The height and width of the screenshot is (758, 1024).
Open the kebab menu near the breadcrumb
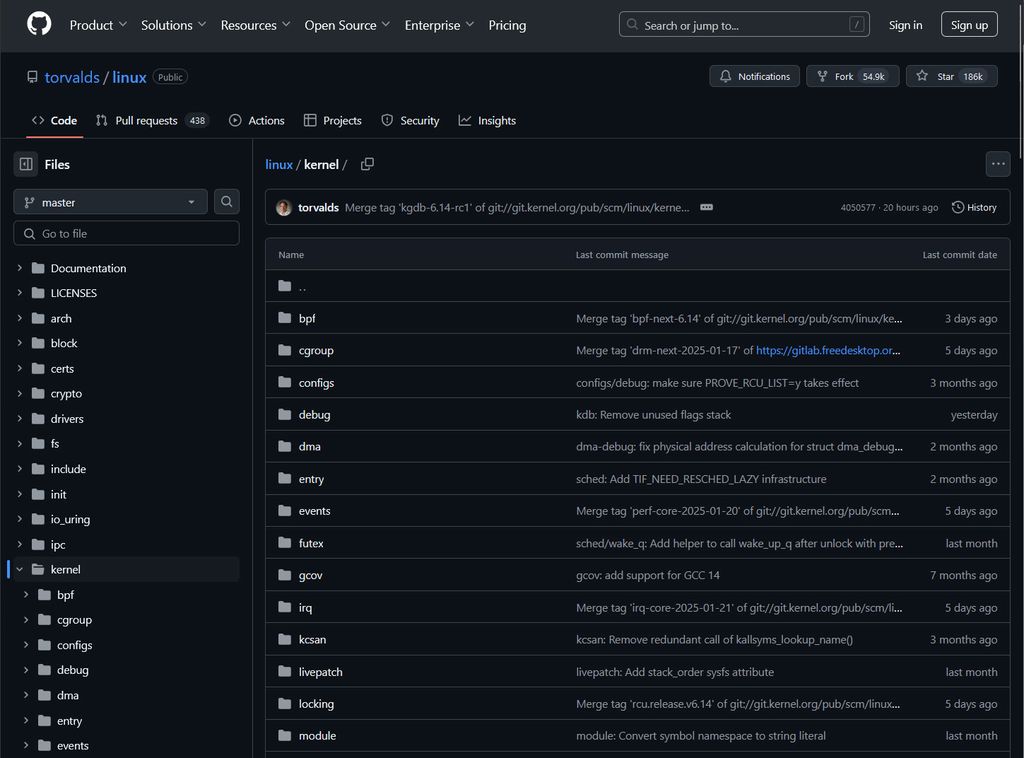click(998, 164)
